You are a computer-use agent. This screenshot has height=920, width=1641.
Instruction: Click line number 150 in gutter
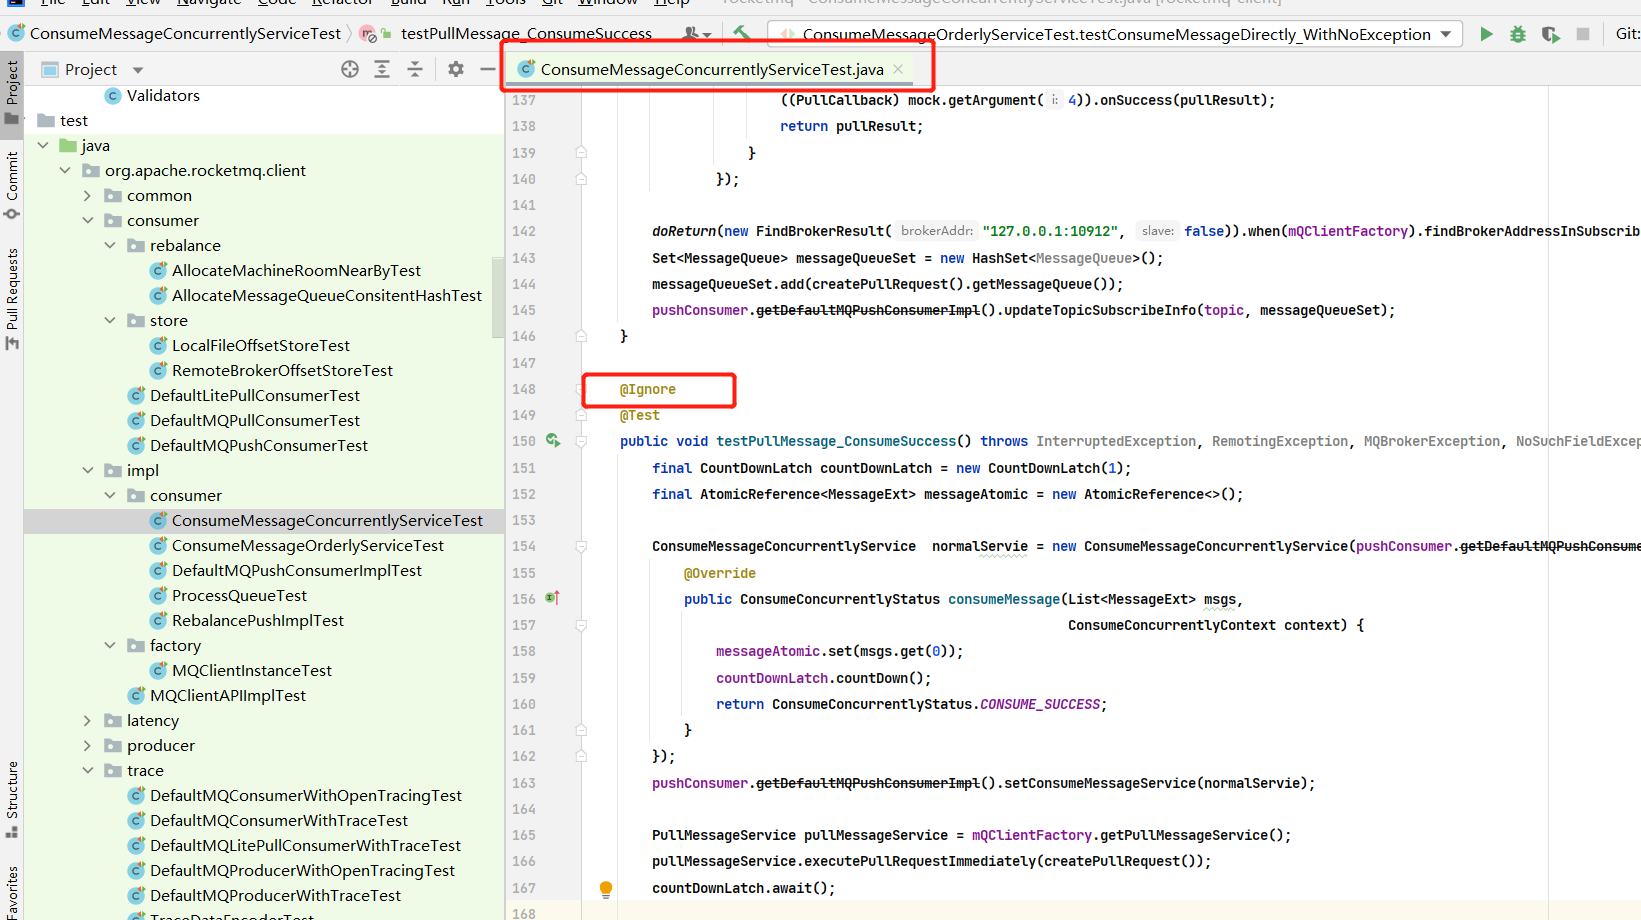[x=524, y=441]
